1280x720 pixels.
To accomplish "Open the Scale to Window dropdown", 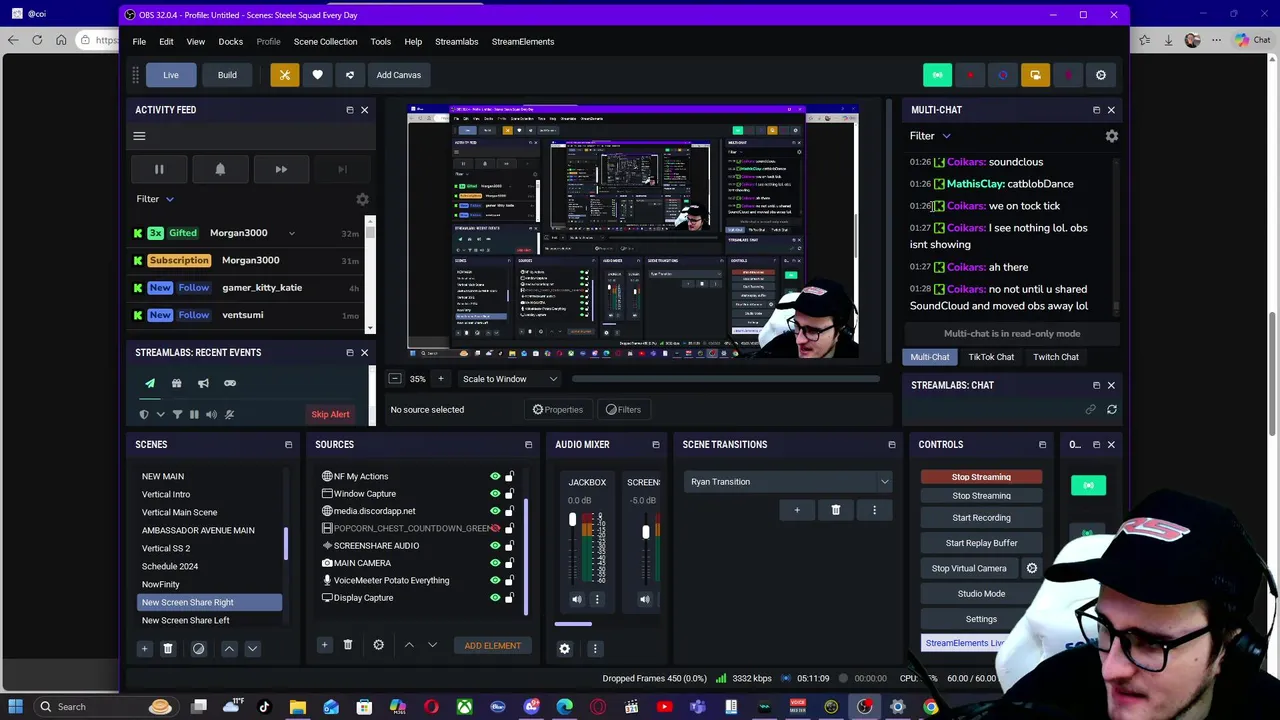I will pos(510,379).
